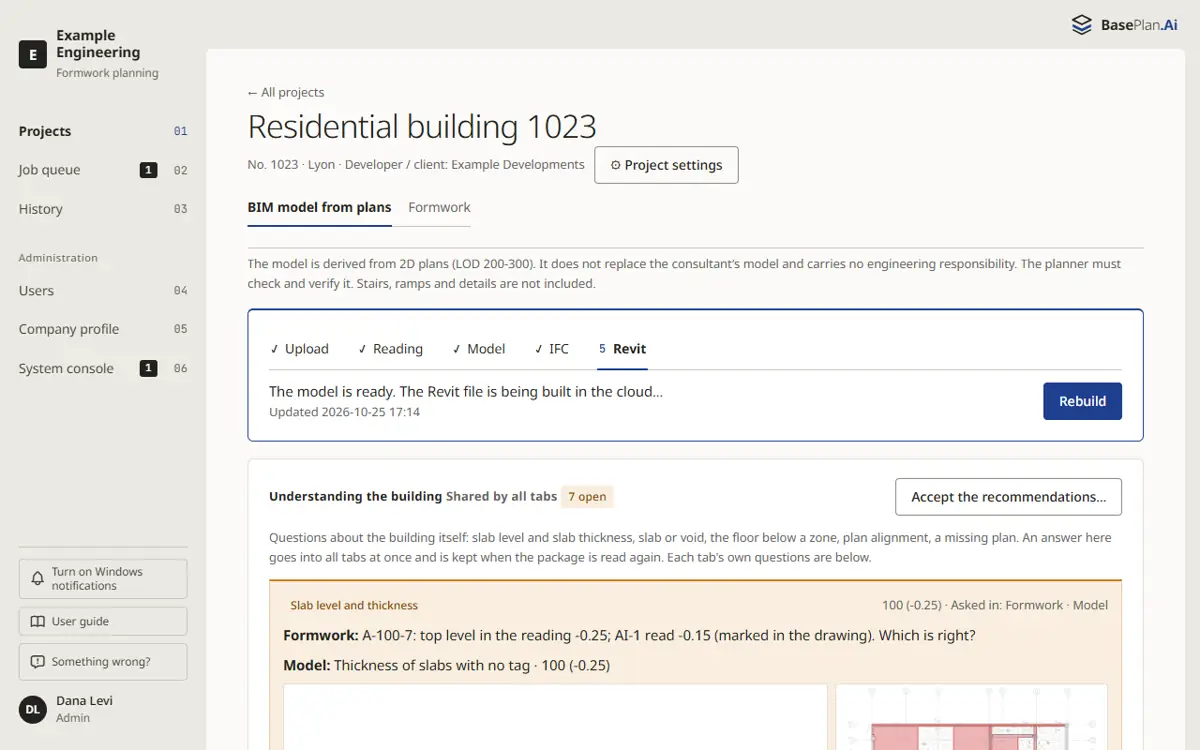Open Company profile page

pos(103,329)
